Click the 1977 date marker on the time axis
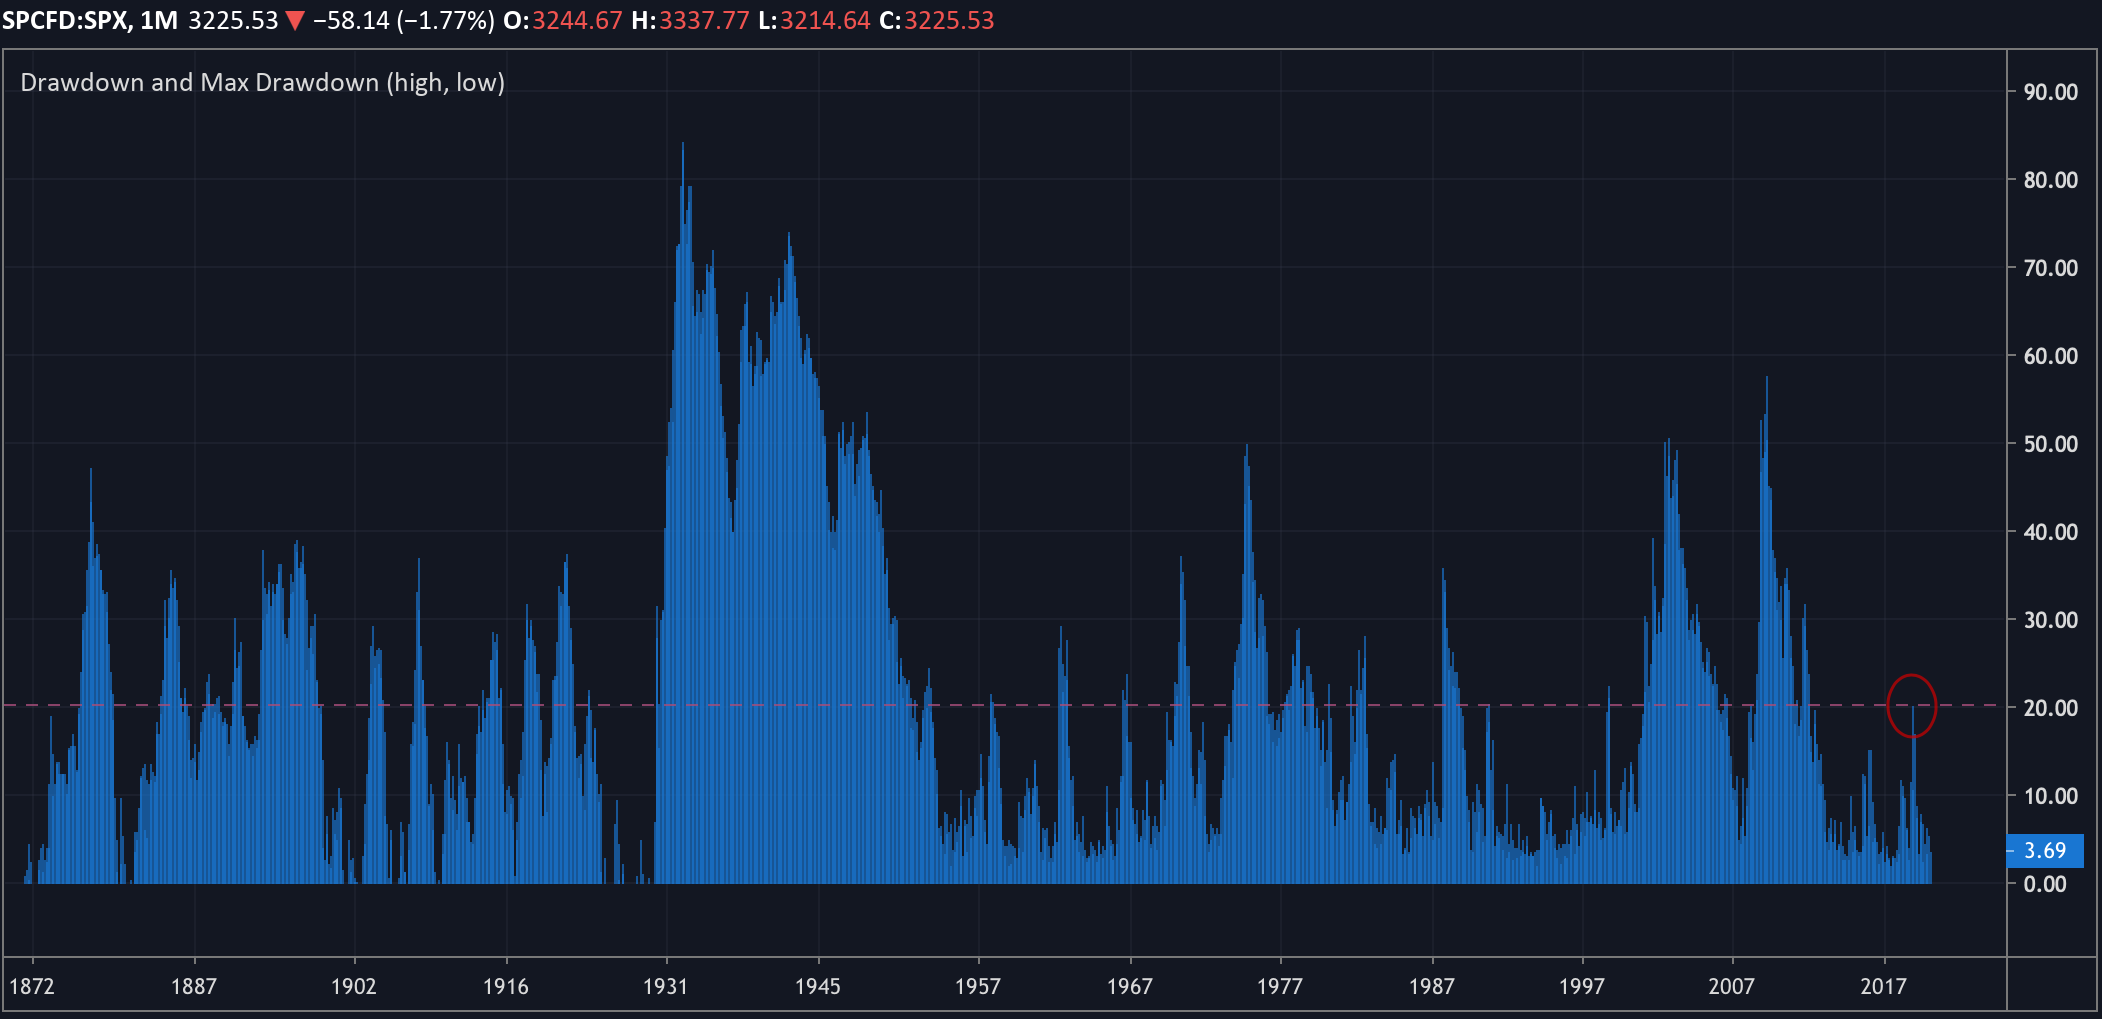The width and height of the screenshot is (2102, 1019). 1279,987
